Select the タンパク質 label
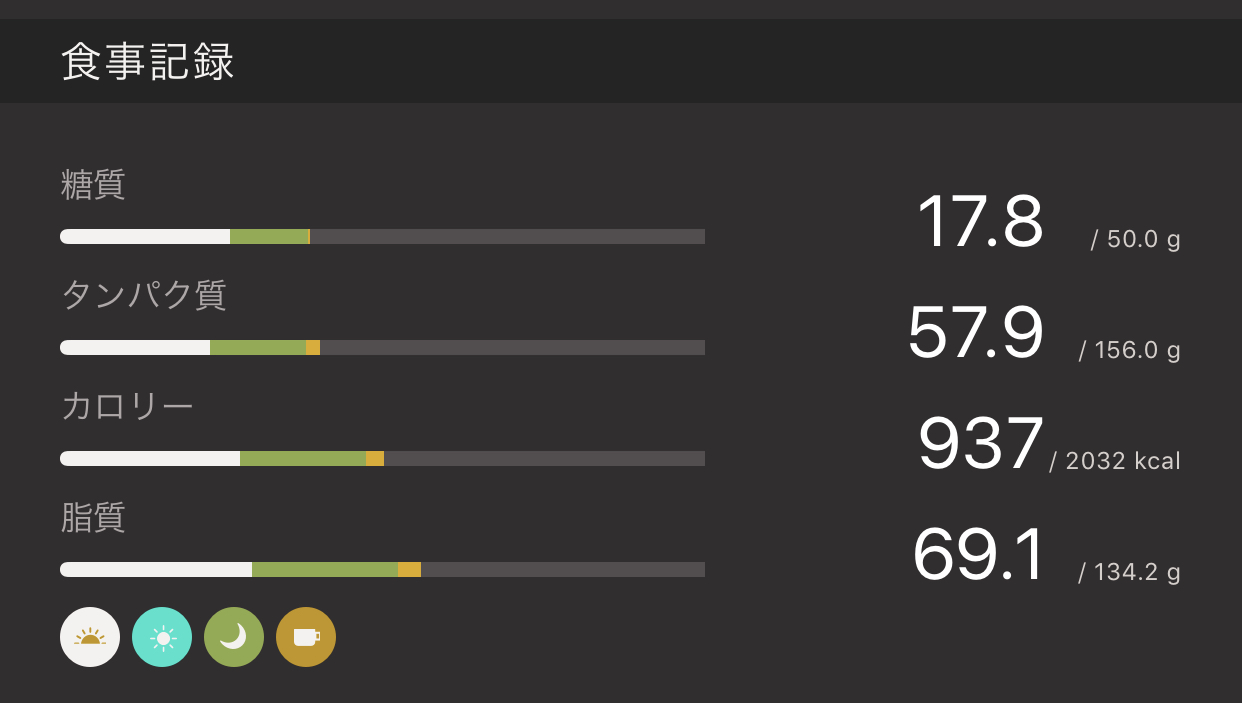 [144, 296]
